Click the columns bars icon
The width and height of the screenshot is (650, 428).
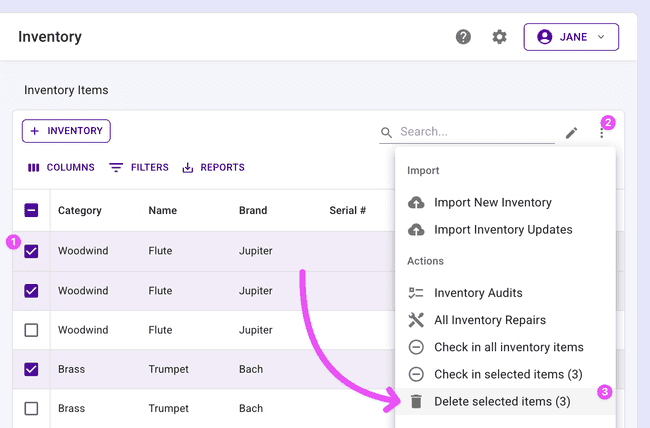click(x=33, y=168)
